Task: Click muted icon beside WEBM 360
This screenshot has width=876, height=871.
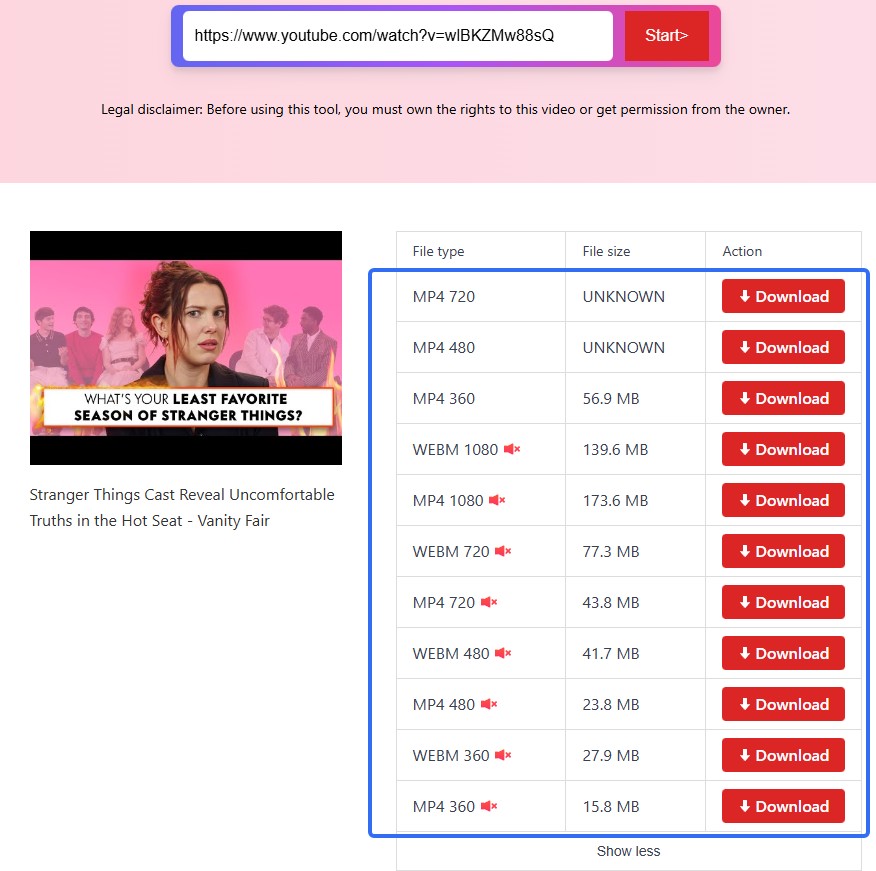Action: click(503, 756)
